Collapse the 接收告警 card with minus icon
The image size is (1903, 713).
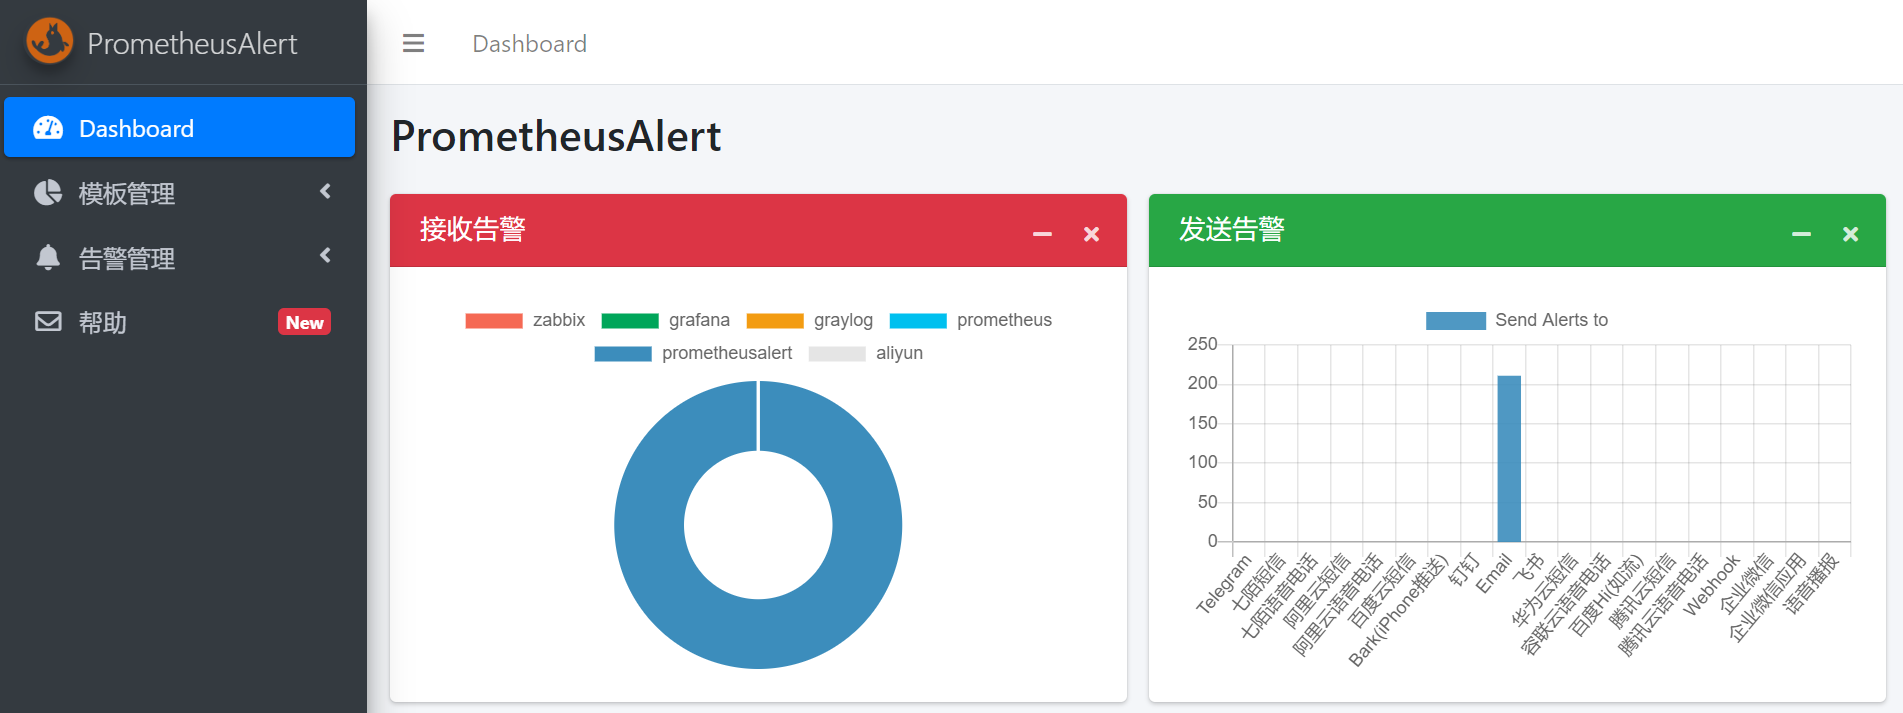tap(1042, 234)
